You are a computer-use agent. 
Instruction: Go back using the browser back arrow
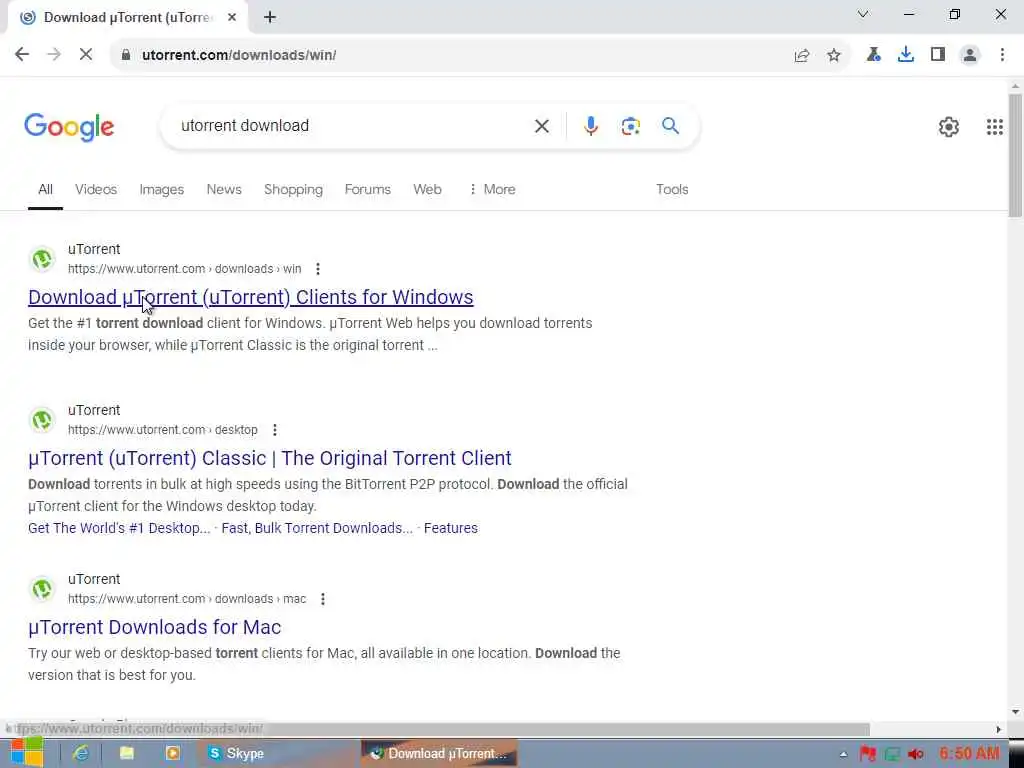[x=22, y=54]
